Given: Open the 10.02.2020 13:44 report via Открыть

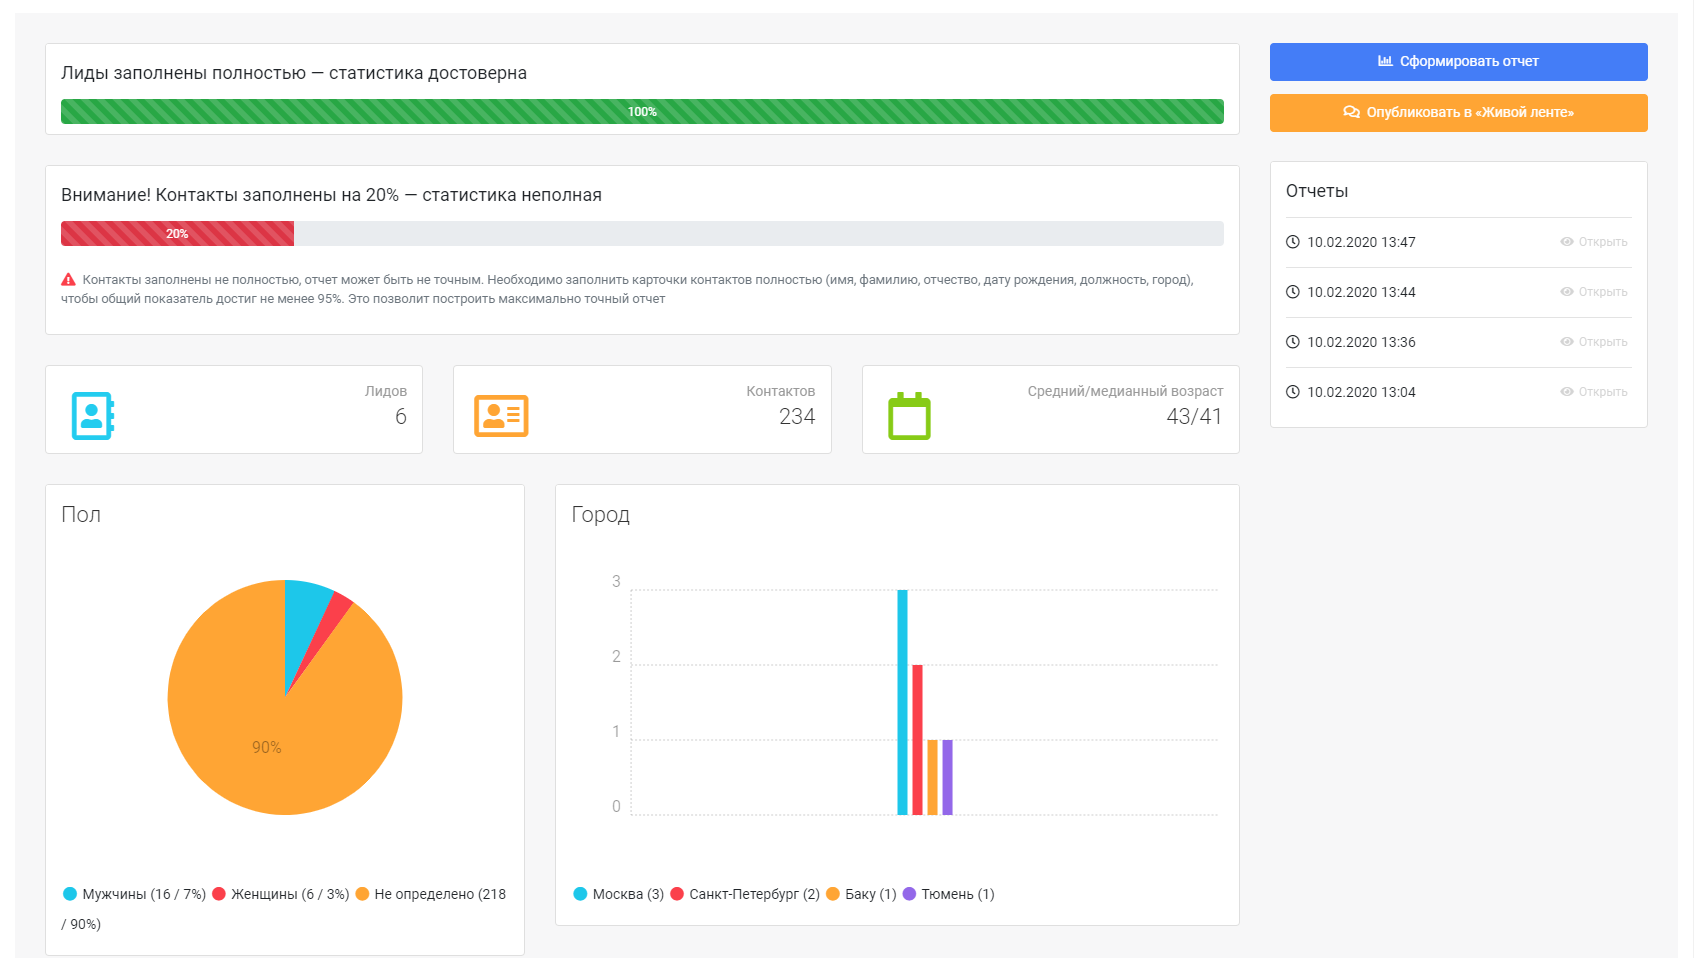Looking at the screenshot, I should click(1594, 292).
